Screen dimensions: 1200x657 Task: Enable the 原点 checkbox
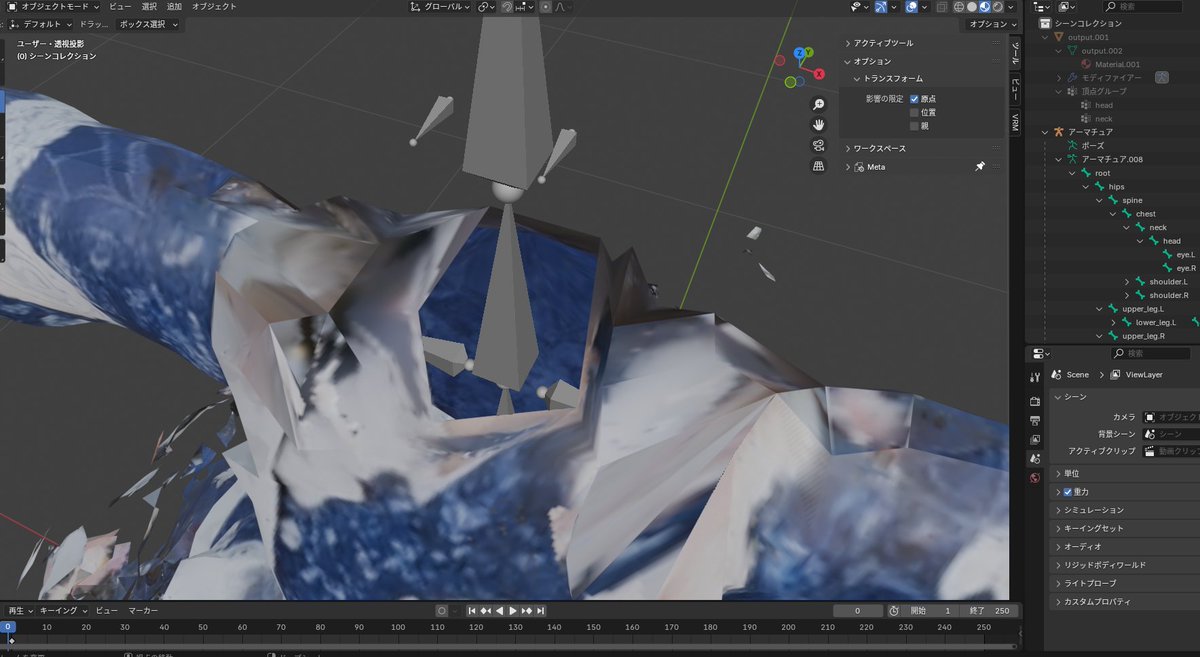[x=914, y=99]
